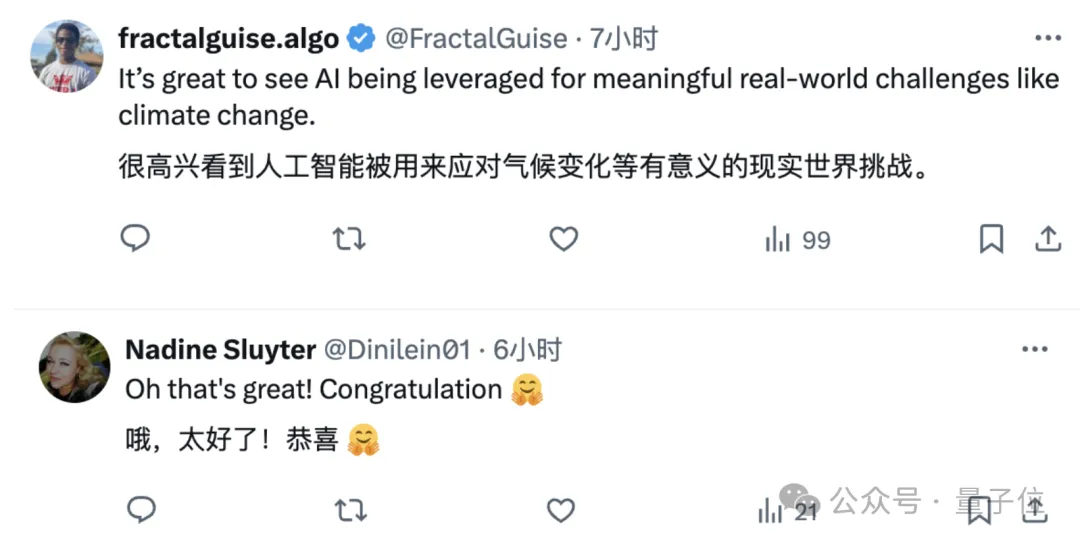Visit the @FractalGuise handle link
Image resolution: width=1080 pixels, height=545 pixels.
pos(476,39)
